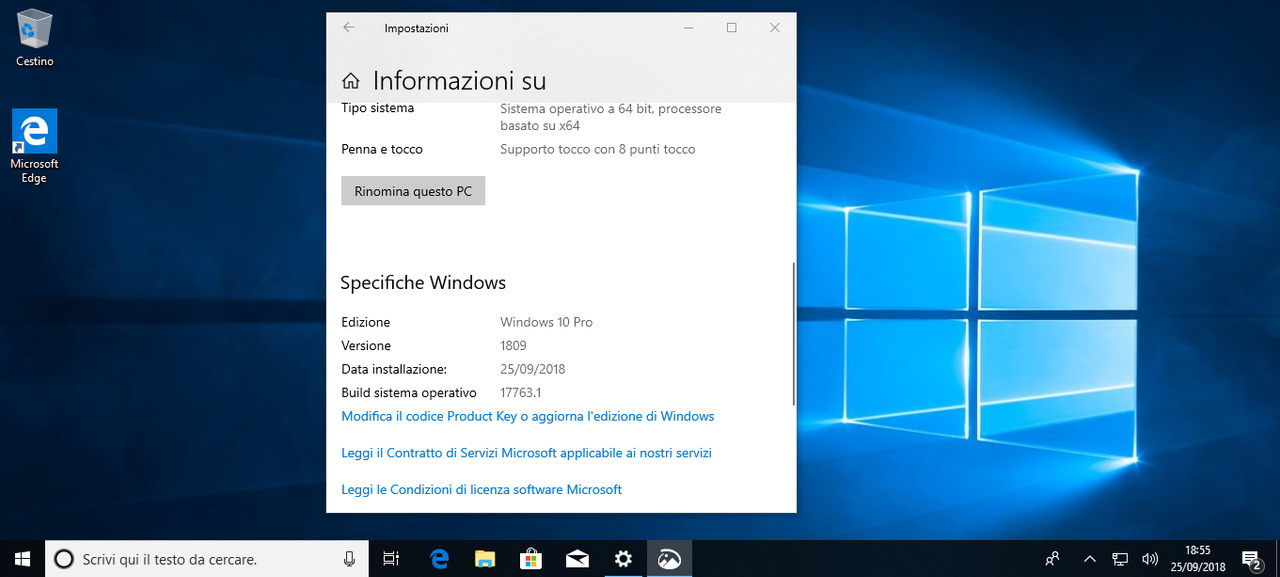Select the build value '17763.1'
The height and width of the screenshot is (577, 1280).
point(520,393)
